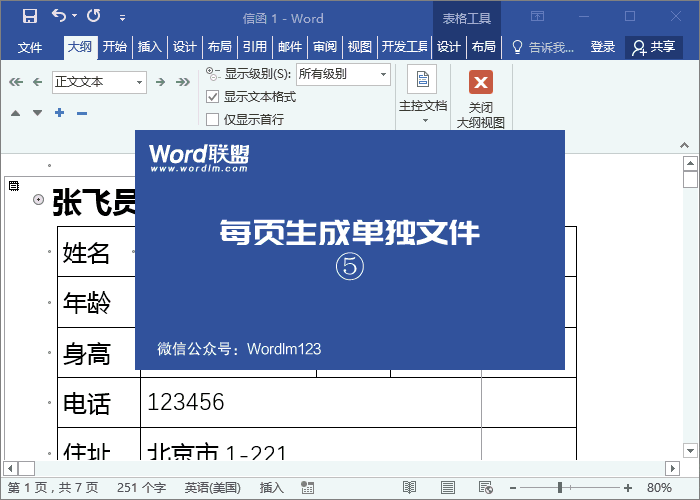Click the Promote single left arrow

[x=38, y=82]
